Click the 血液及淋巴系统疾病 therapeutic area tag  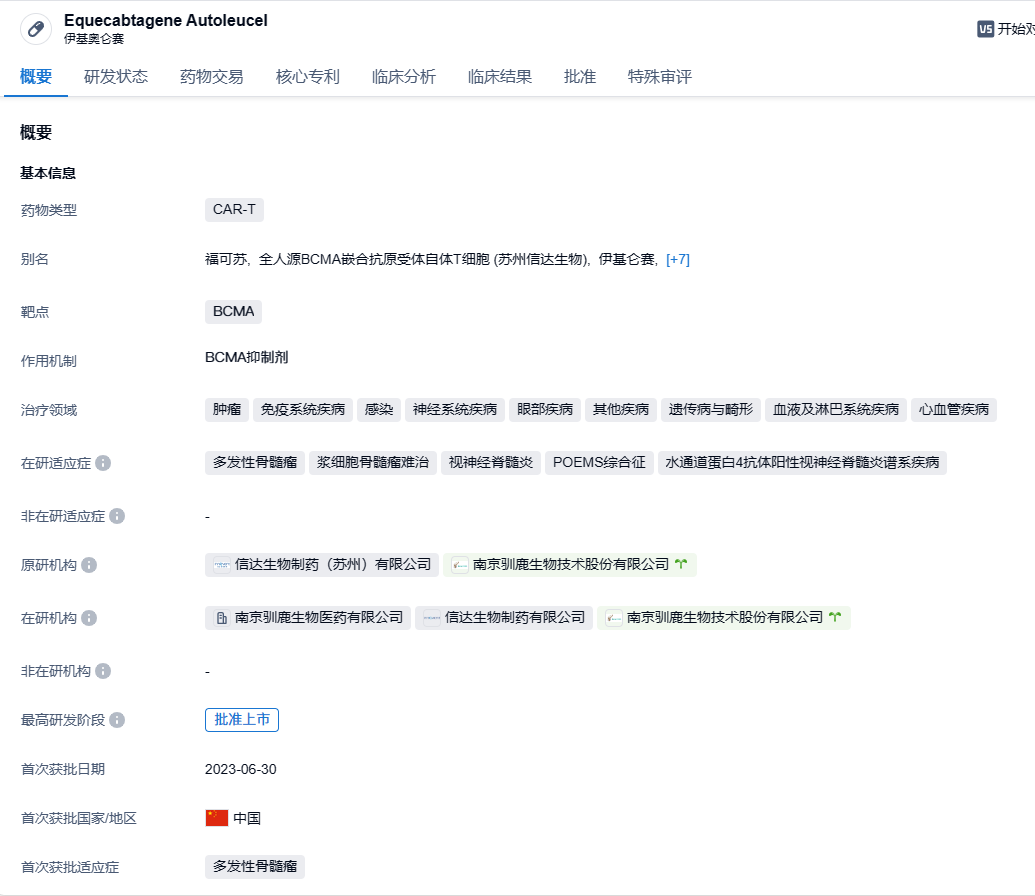coord(836,410)
